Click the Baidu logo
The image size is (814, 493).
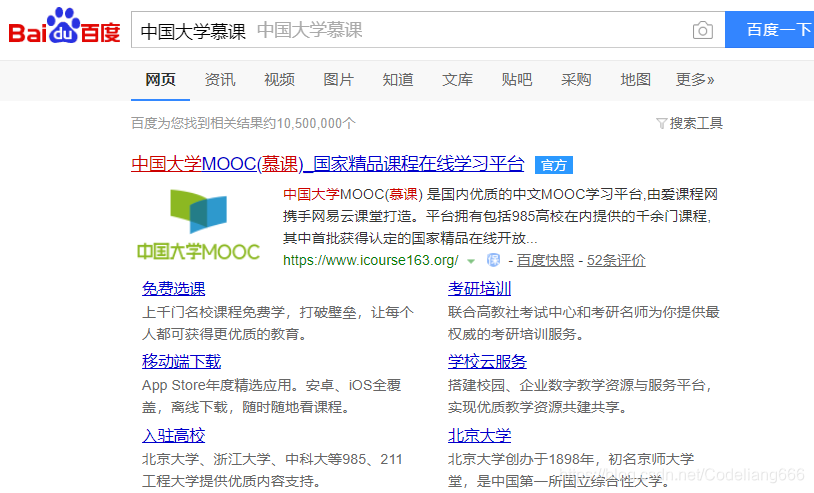pyautogui.click(x=64, y=26)
